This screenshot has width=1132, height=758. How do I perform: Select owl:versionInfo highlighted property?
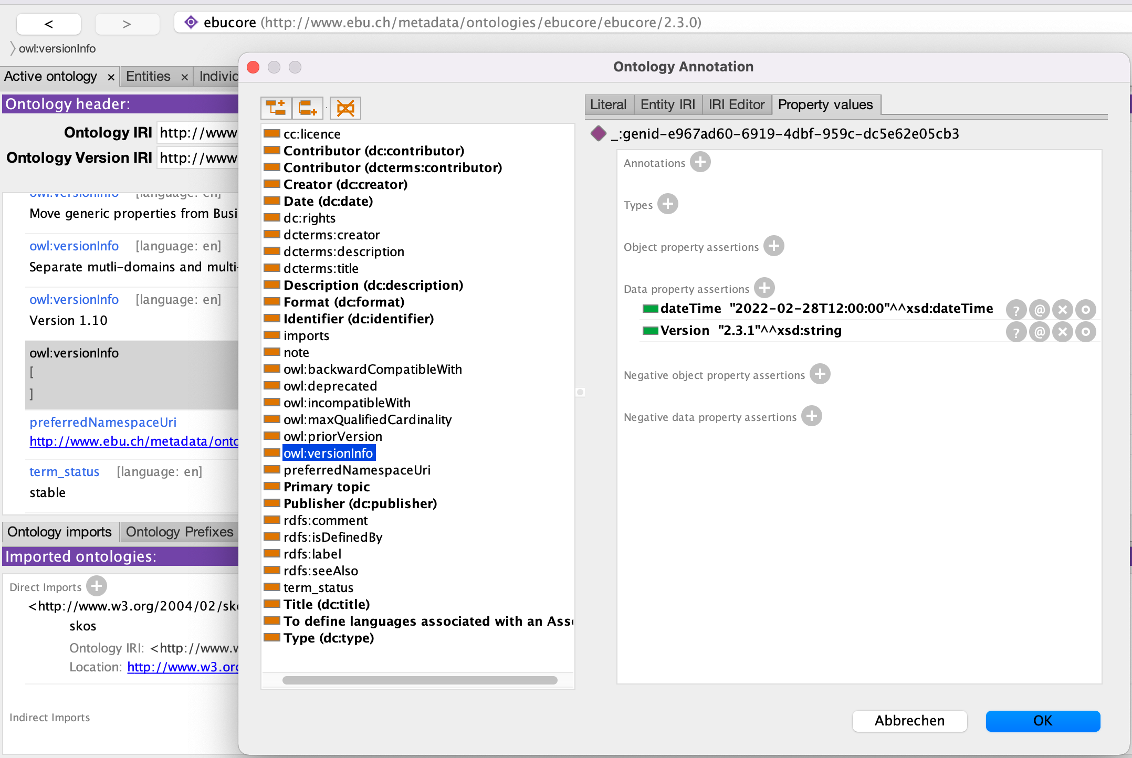pos(328,453)
